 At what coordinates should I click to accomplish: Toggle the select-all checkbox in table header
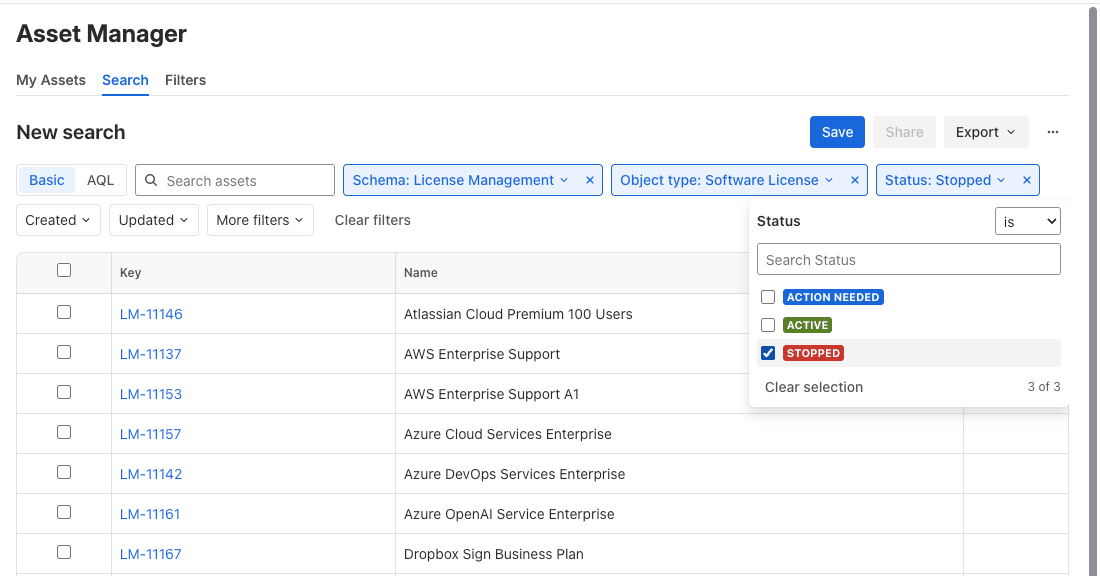coord(64,270)
